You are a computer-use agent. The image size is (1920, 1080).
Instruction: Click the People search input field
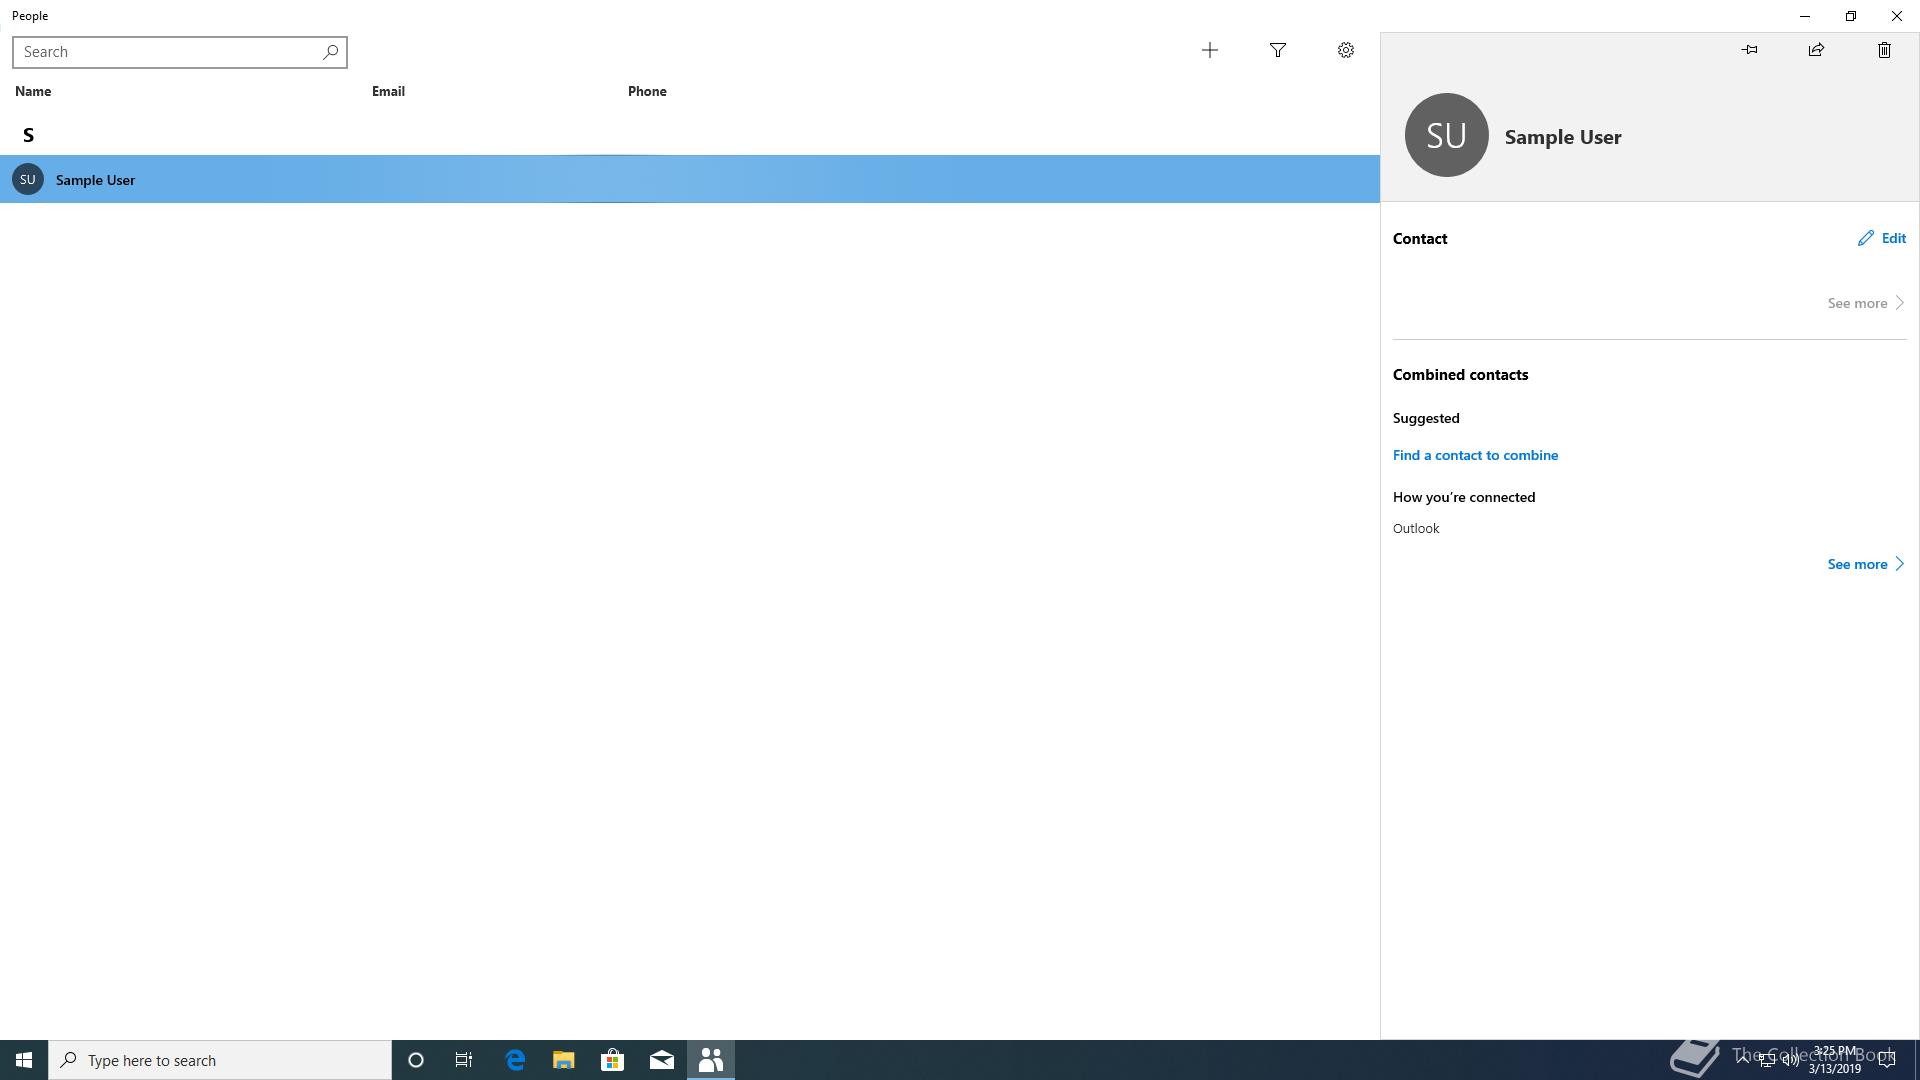[x=168, y=52]
